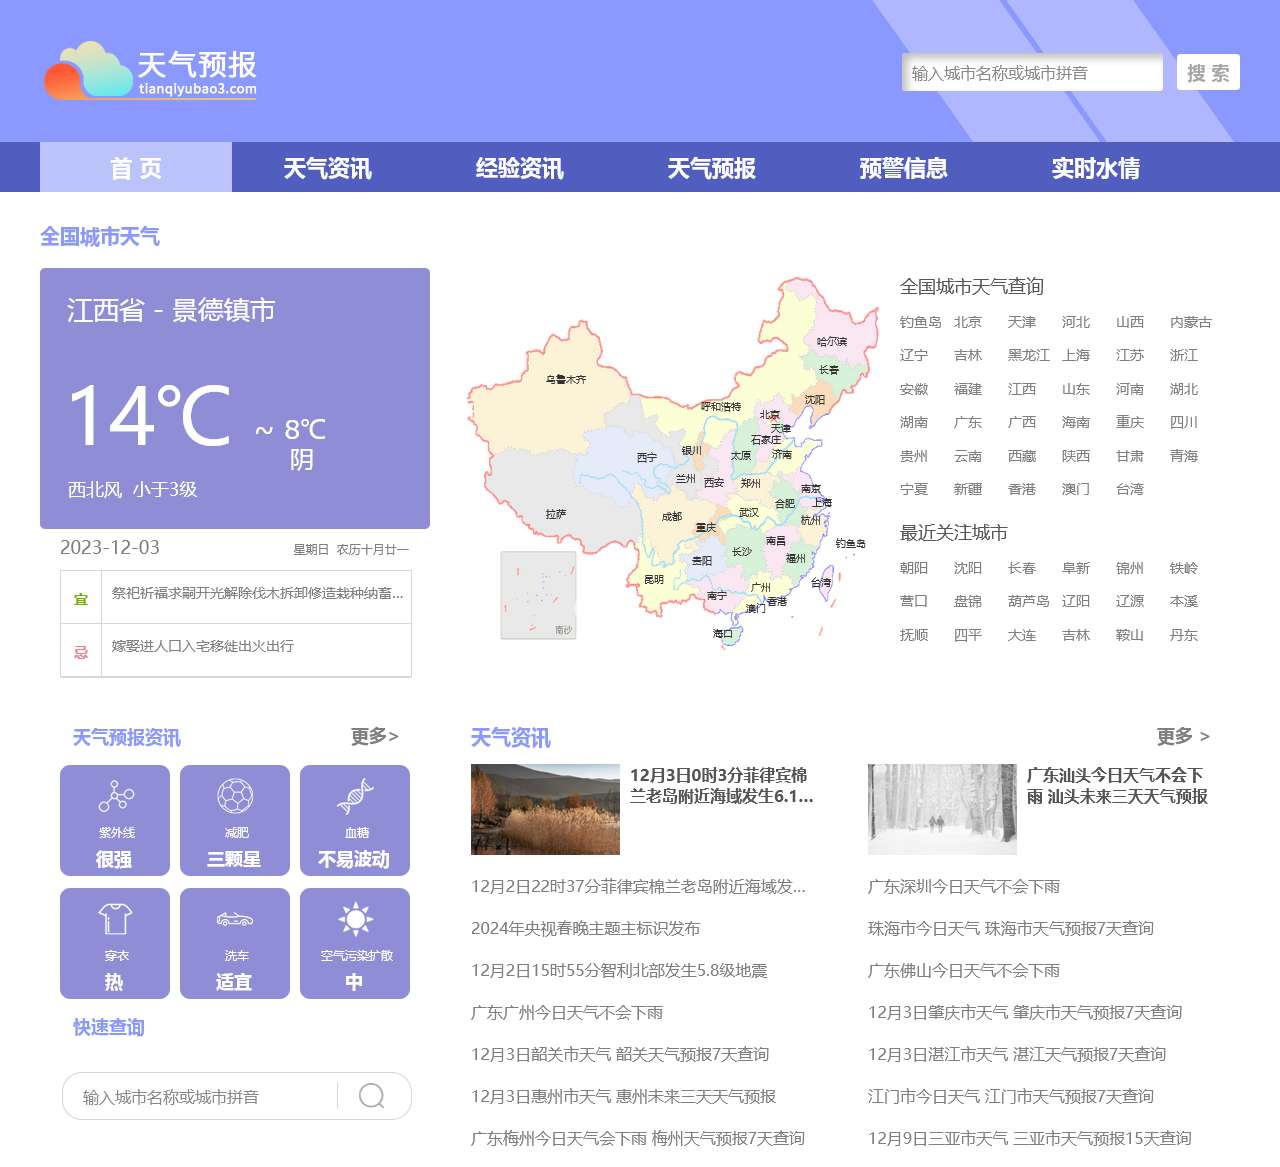Go to the 首页 tab
The image size is (1280, 1167).
(136, 167)
